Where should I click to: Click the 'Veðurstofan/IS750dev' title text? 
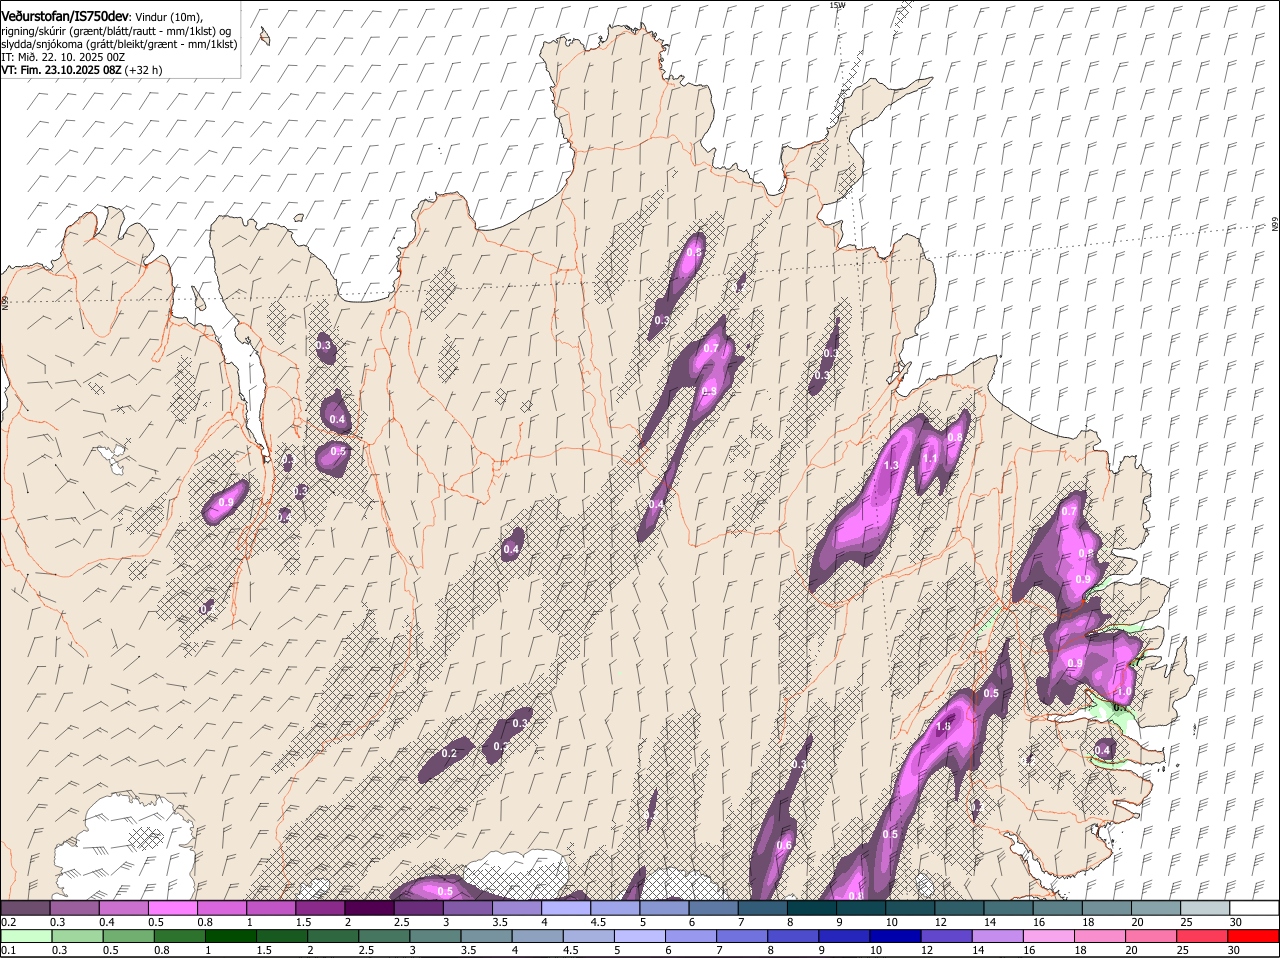(x=65, y=17)
